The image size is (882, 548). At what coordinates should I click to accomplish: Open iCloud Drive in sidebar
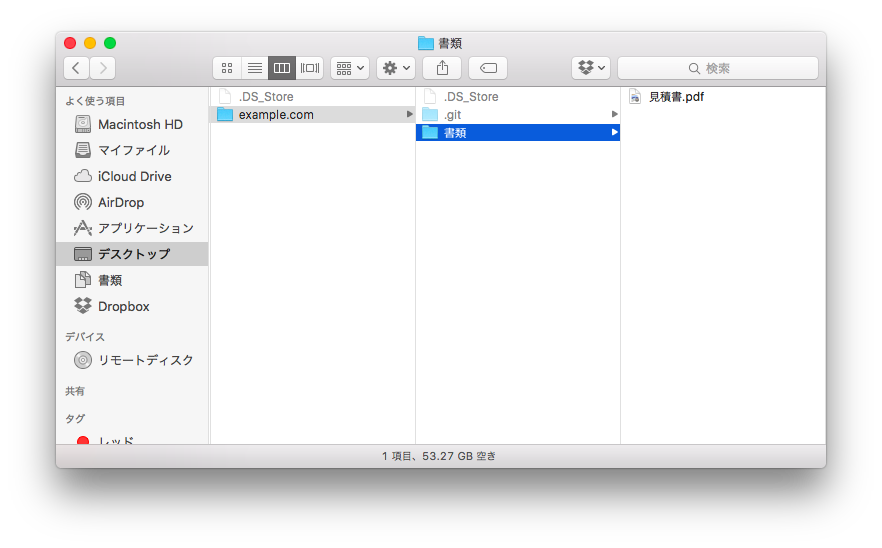coord(133,176)
